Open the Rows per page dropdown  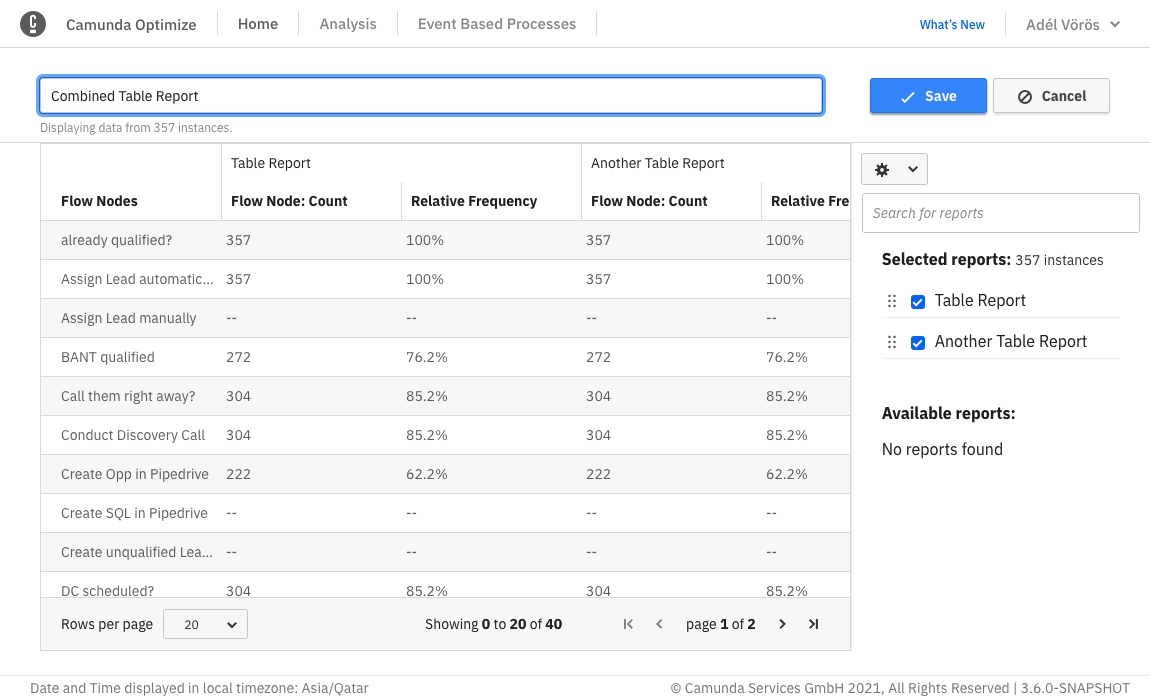point(205,623)
